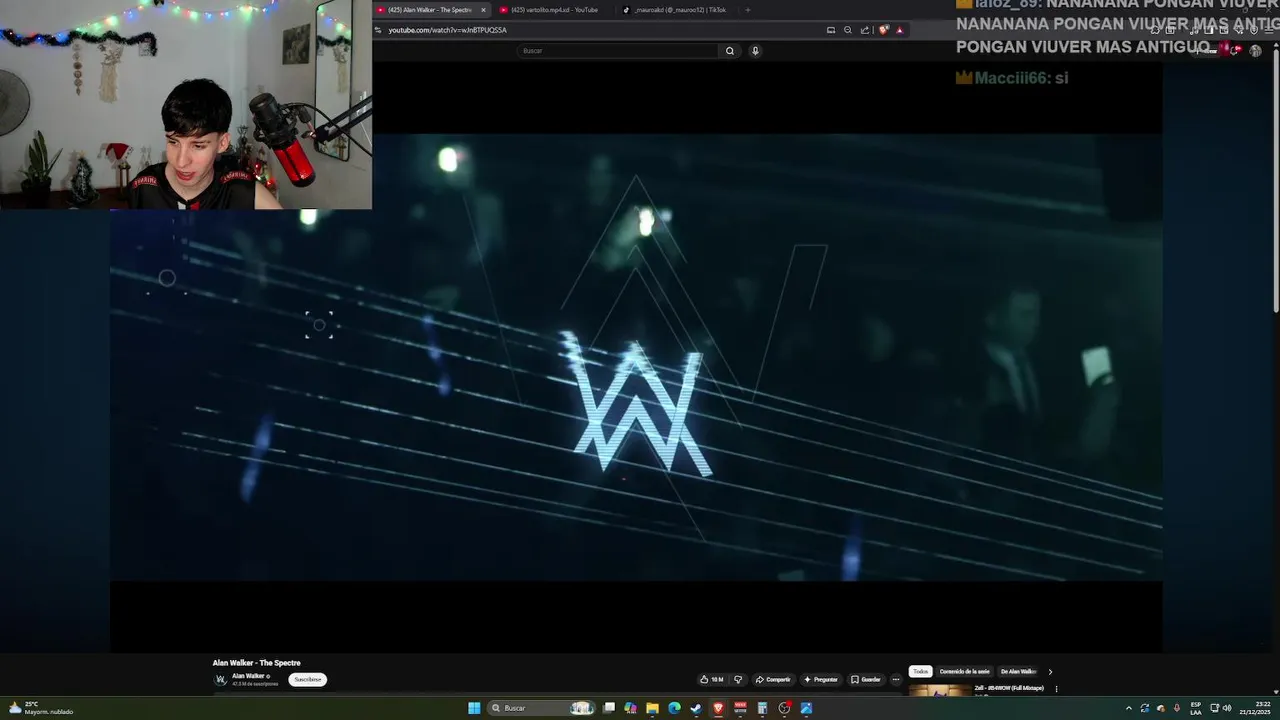Click the Brave Rewards triangle icon
Viewport: 1280px width, 720px height.
[899, 30]
